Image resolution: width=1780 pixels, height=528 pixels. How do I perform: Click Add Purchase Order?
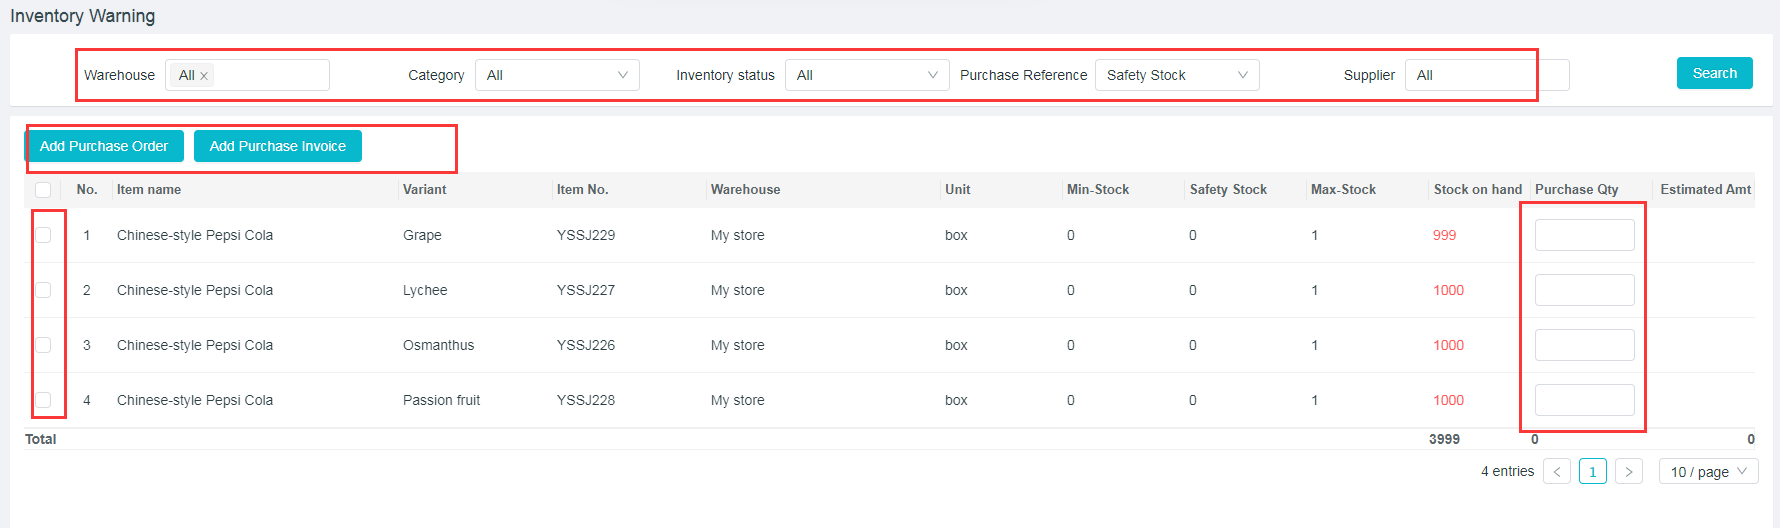coord(104,146)
